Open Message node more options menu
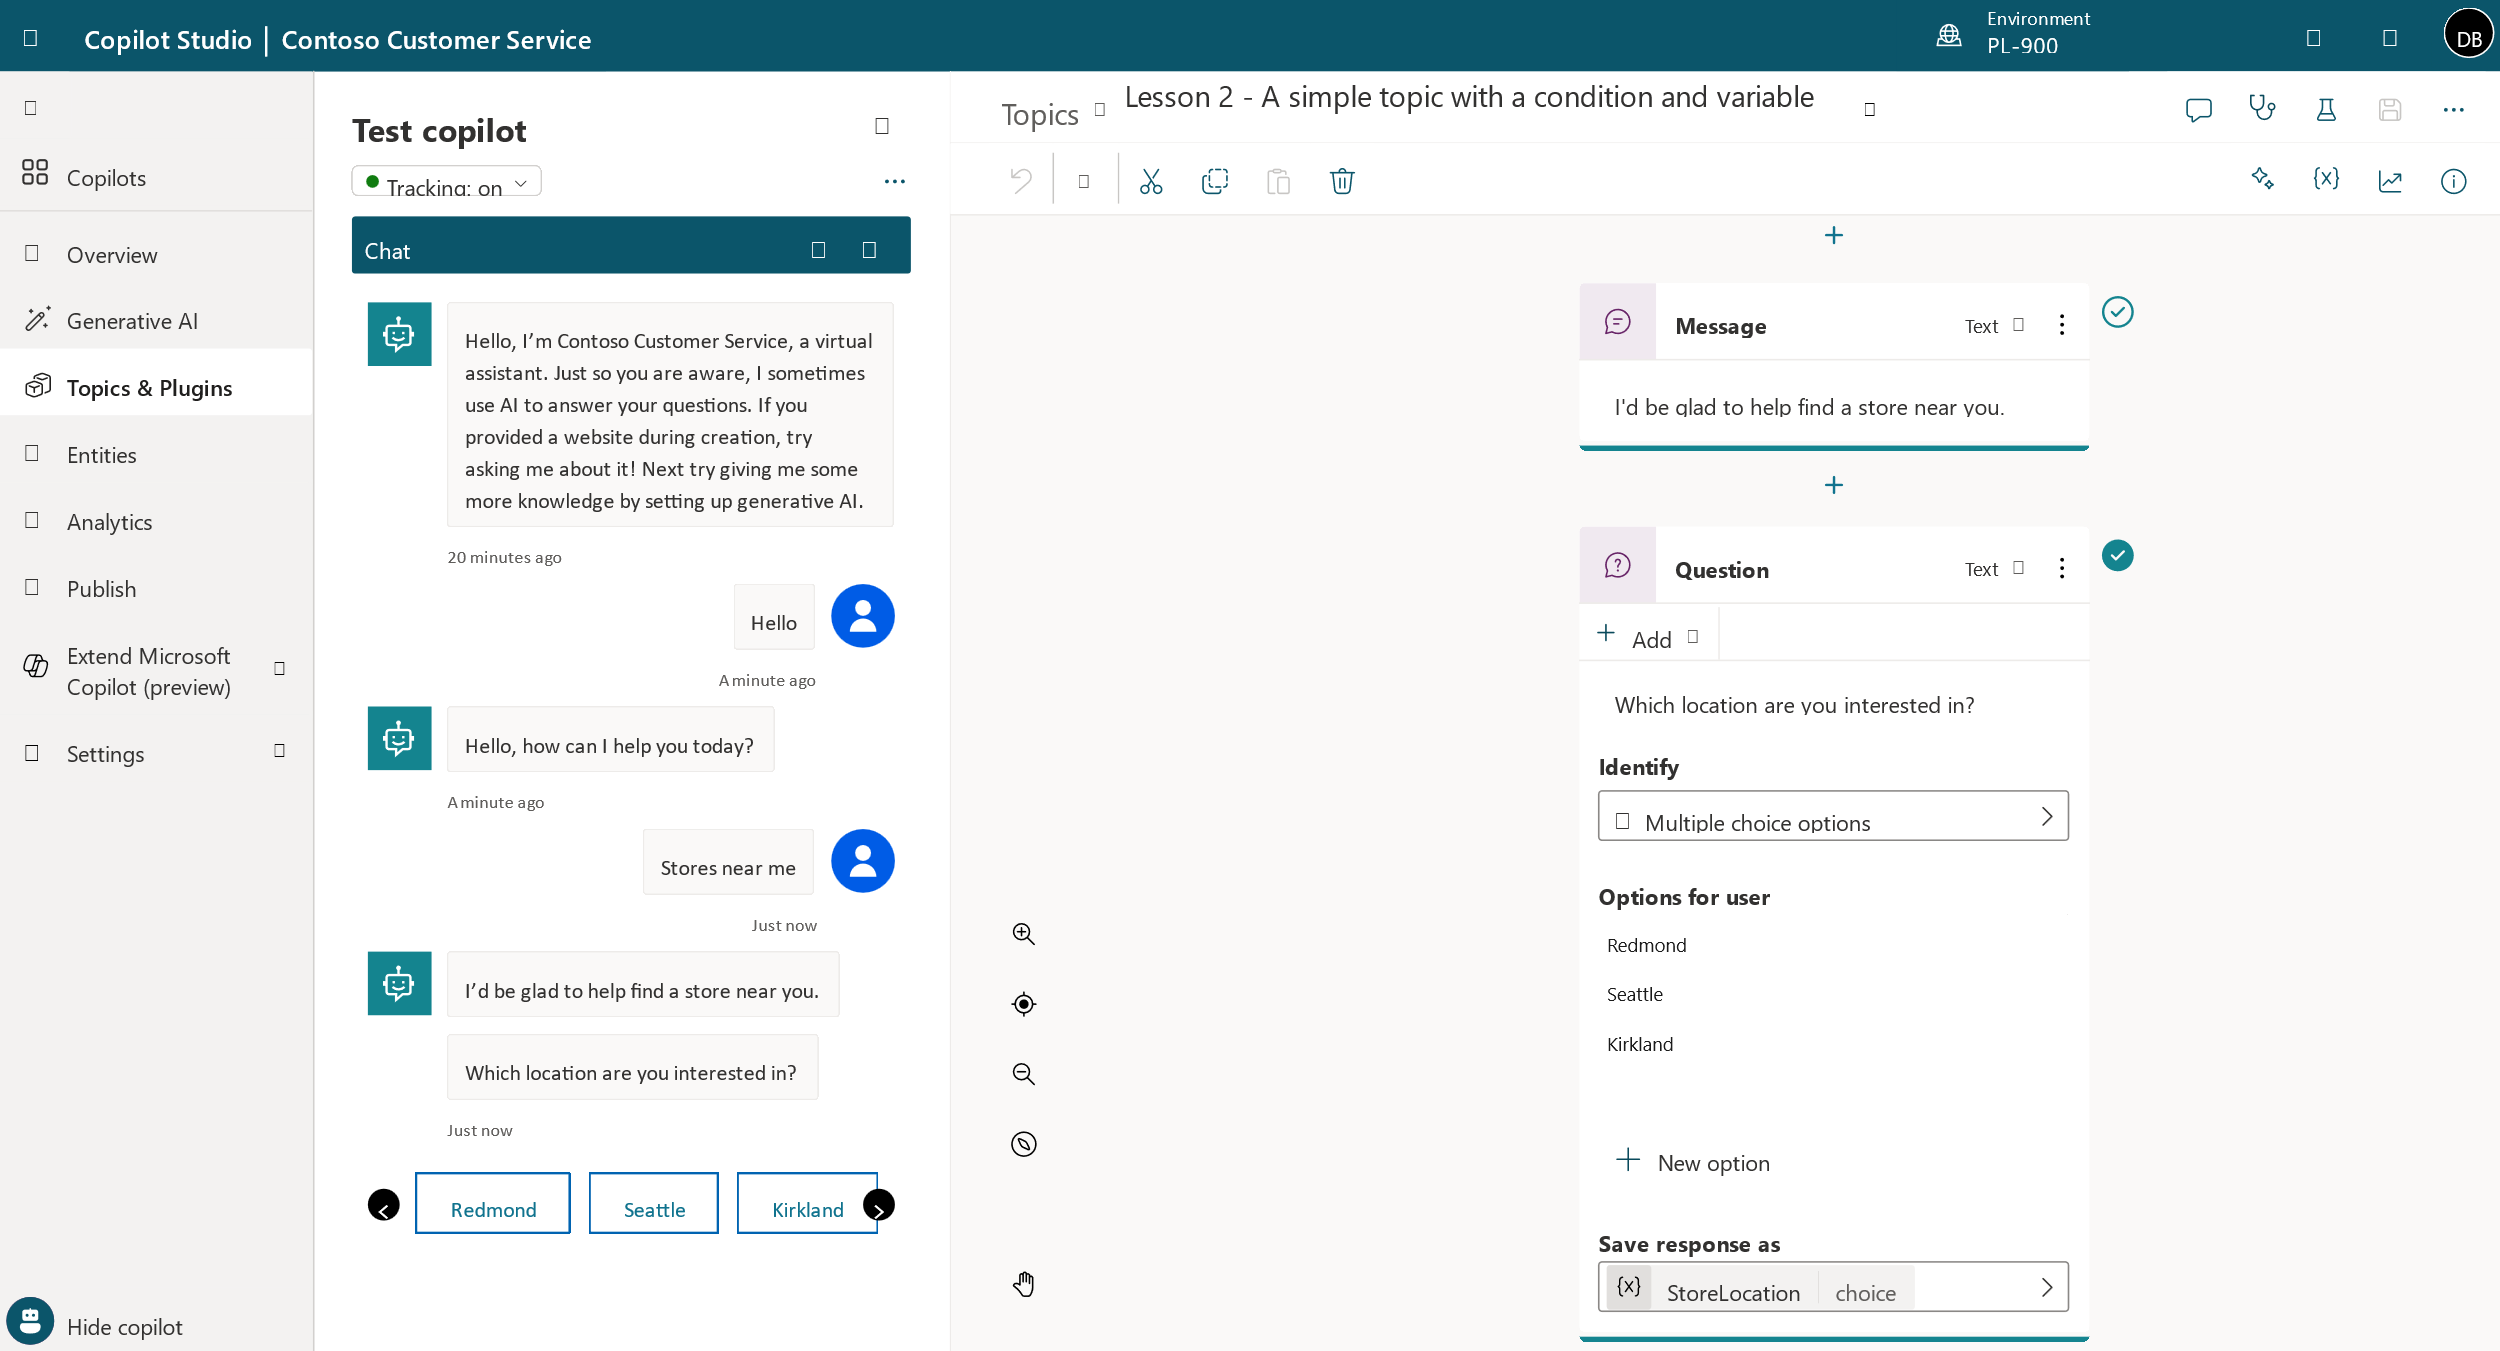Image resolution: width=2500 pixels, height=1351 pixels. tap(2062, 324)
